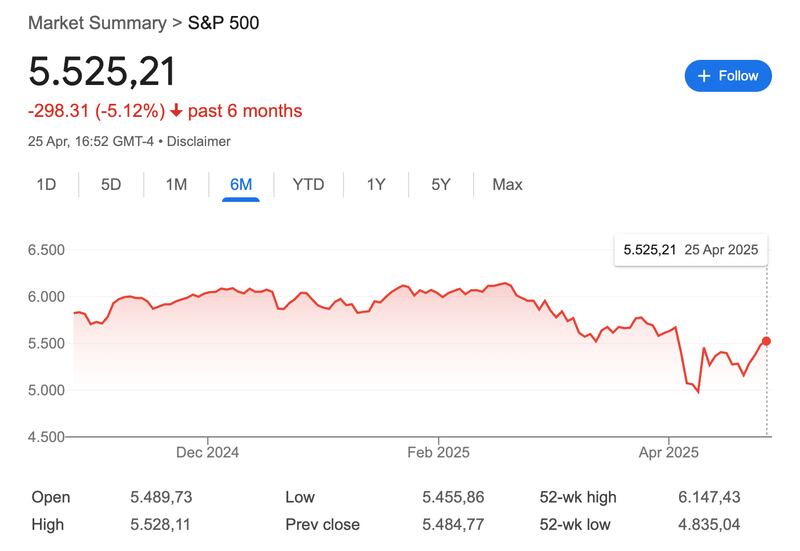Click the red endpoint dot on chart
Viewport: 800px width, 551px height.
tap(767, 341)
